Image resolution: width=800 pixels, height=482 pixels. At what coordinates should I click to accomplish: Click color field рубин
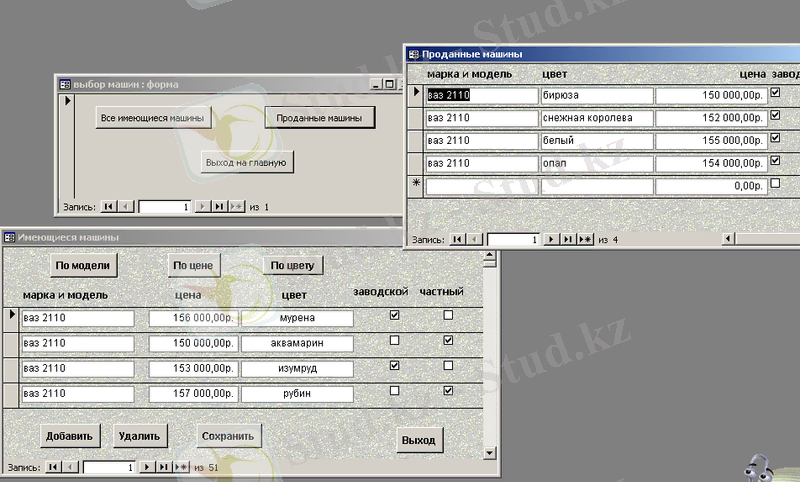tap(297, 394)
